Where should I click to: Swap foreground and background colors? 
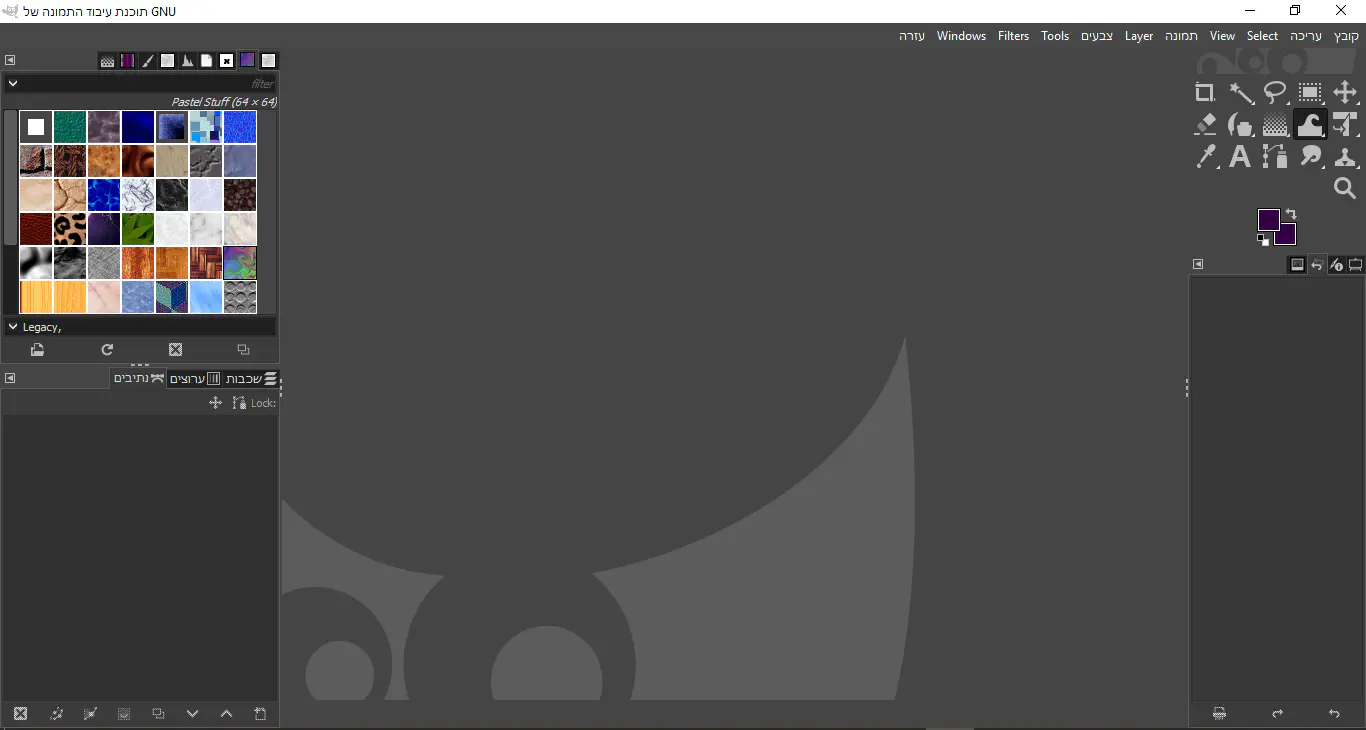click(1291, 214)
